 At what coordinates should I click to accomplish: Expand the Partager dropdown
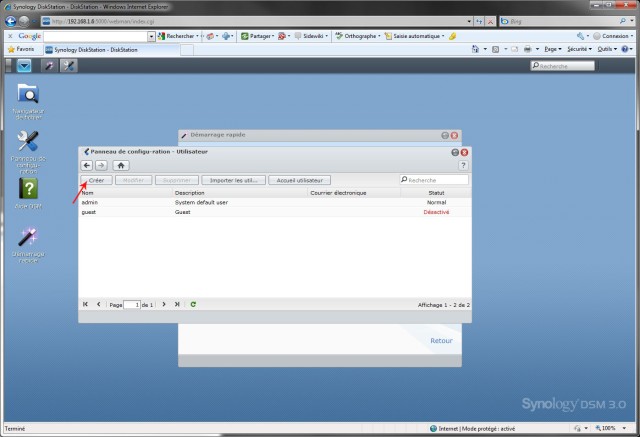click(273, 36)
